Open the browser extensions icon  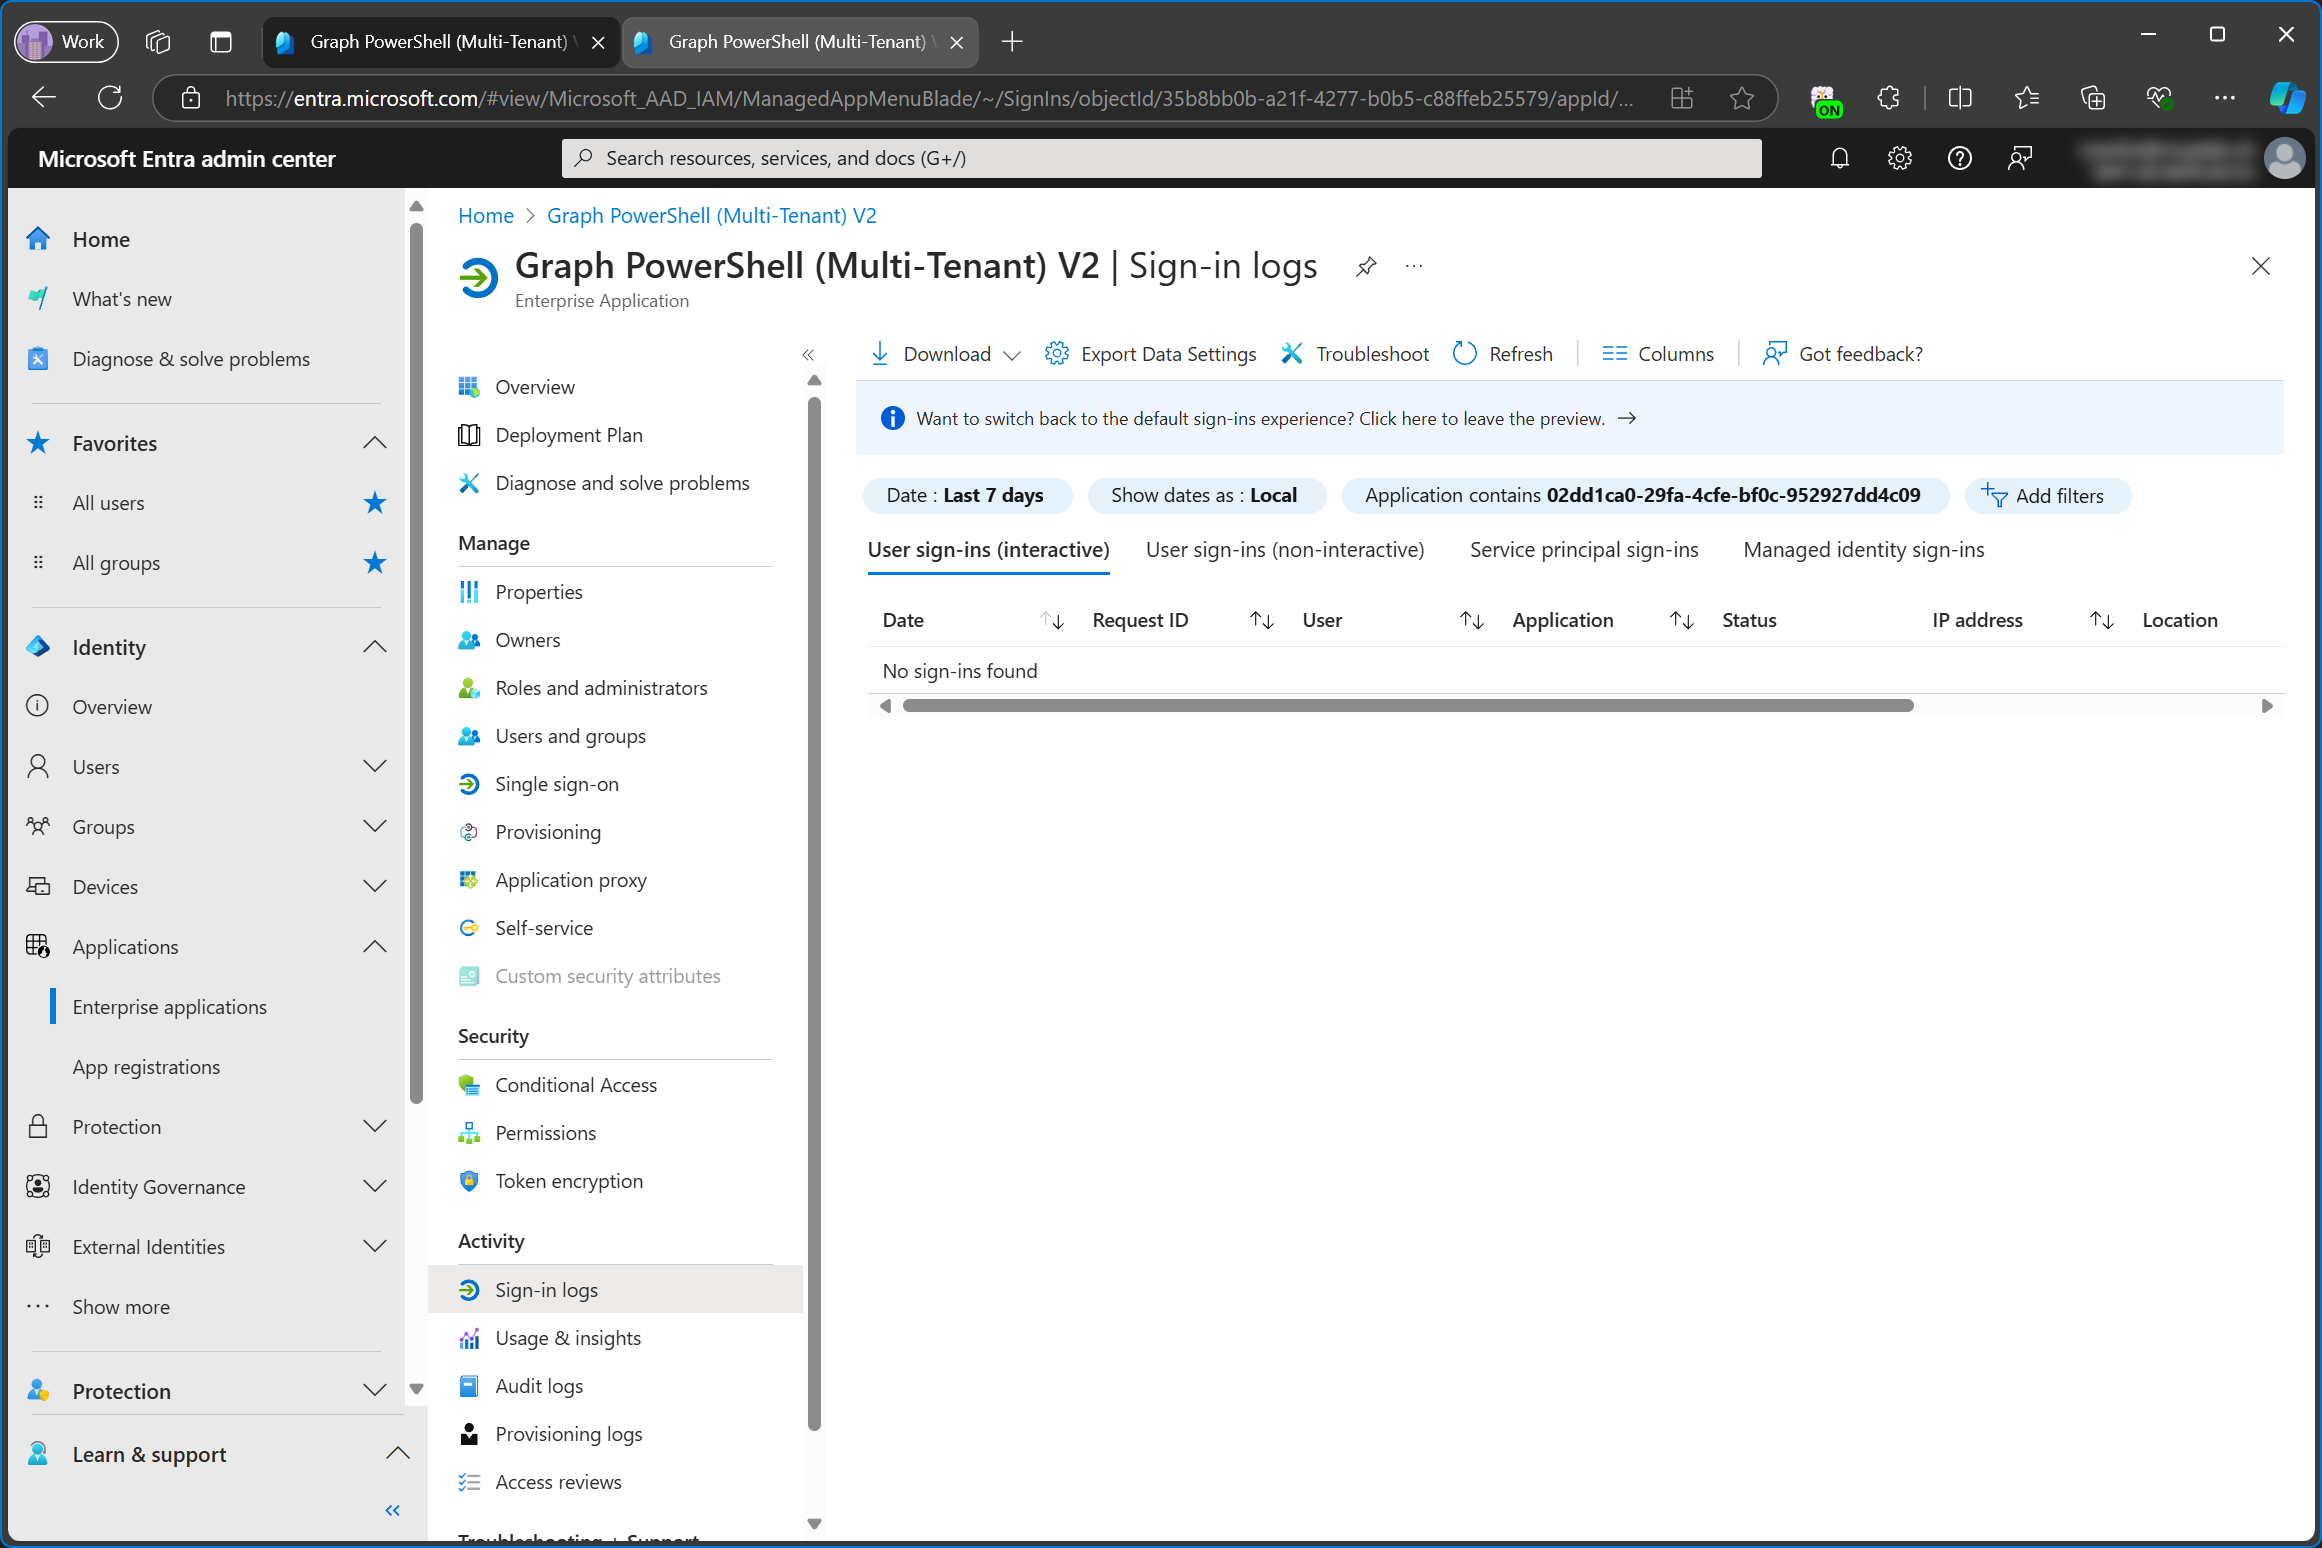pos(1888,98)
